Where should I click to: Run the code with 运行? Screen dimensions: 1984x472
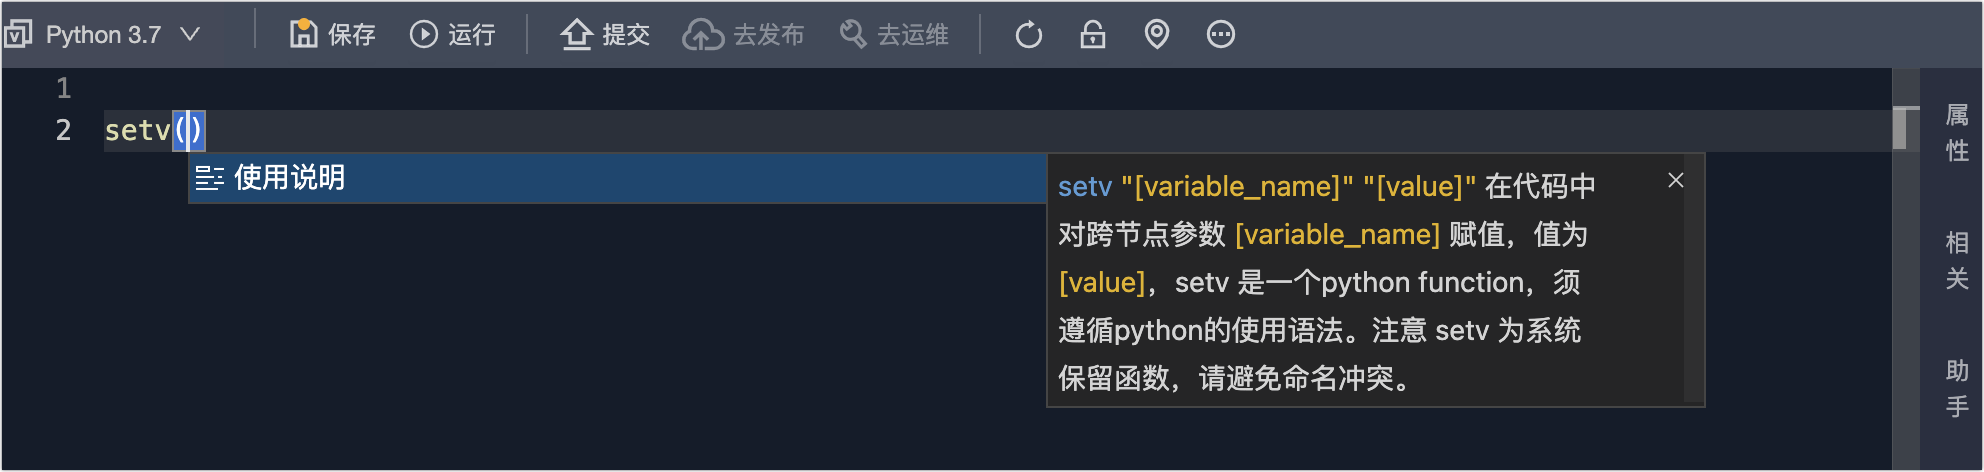point(453,35)
